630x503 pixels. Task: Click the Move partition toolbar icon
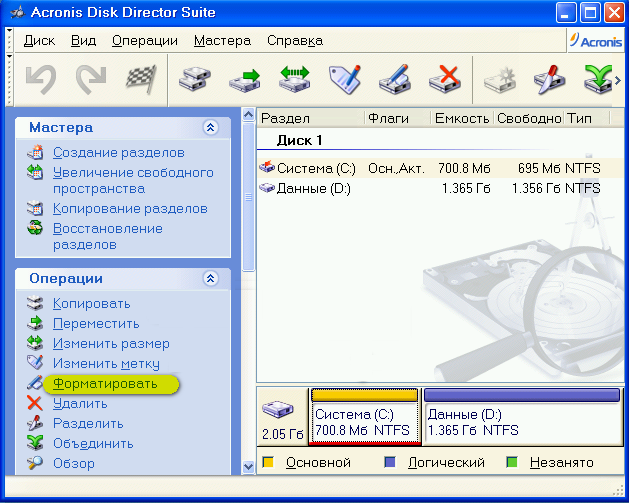[245, 80]
